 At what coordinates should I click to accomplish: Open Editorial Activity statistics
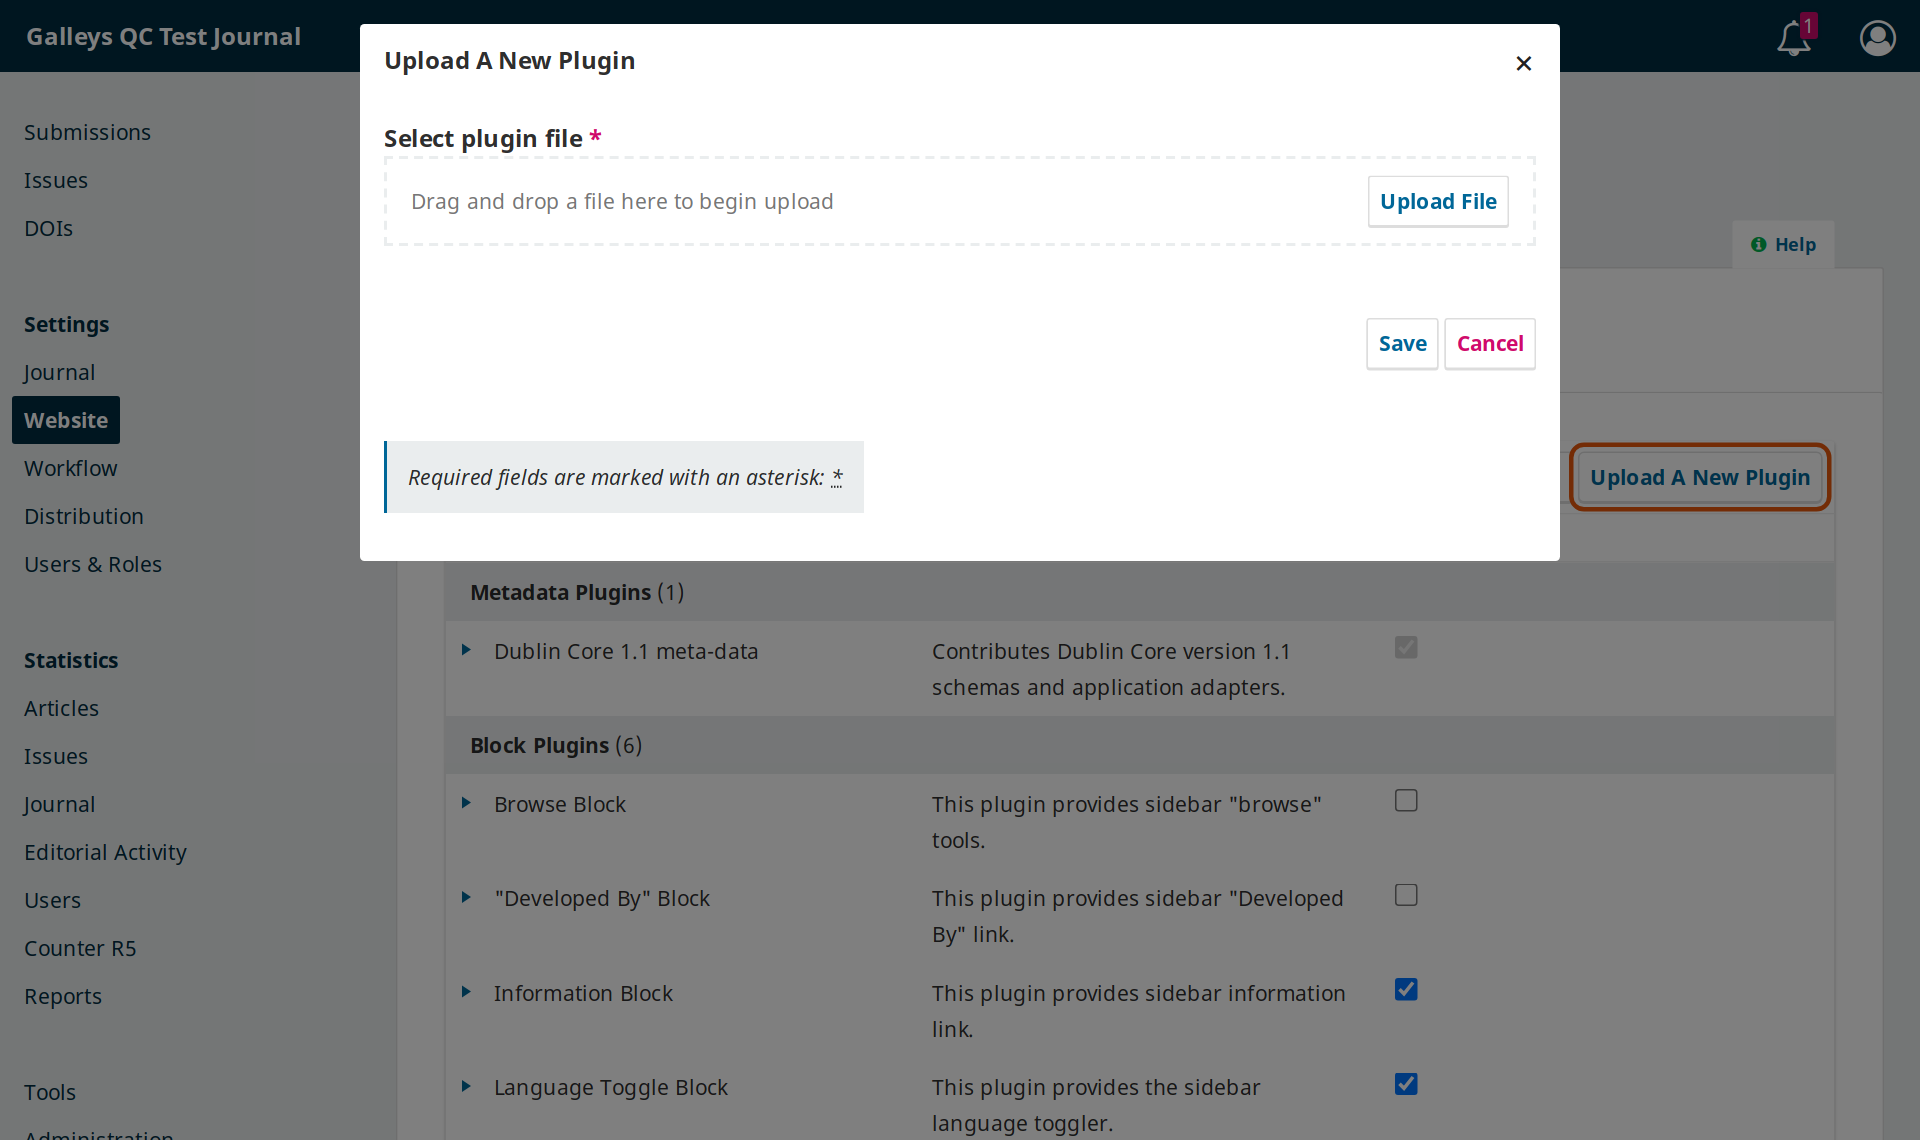(x=105, y=852)
